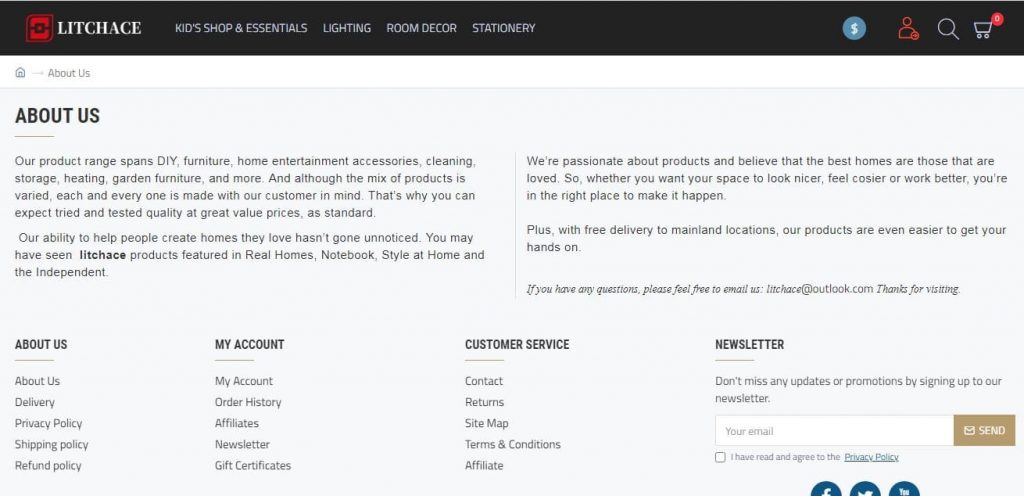This screenshot has width=1024, height=496.
Task: Open the Room Decor menu
Action: 421,28
